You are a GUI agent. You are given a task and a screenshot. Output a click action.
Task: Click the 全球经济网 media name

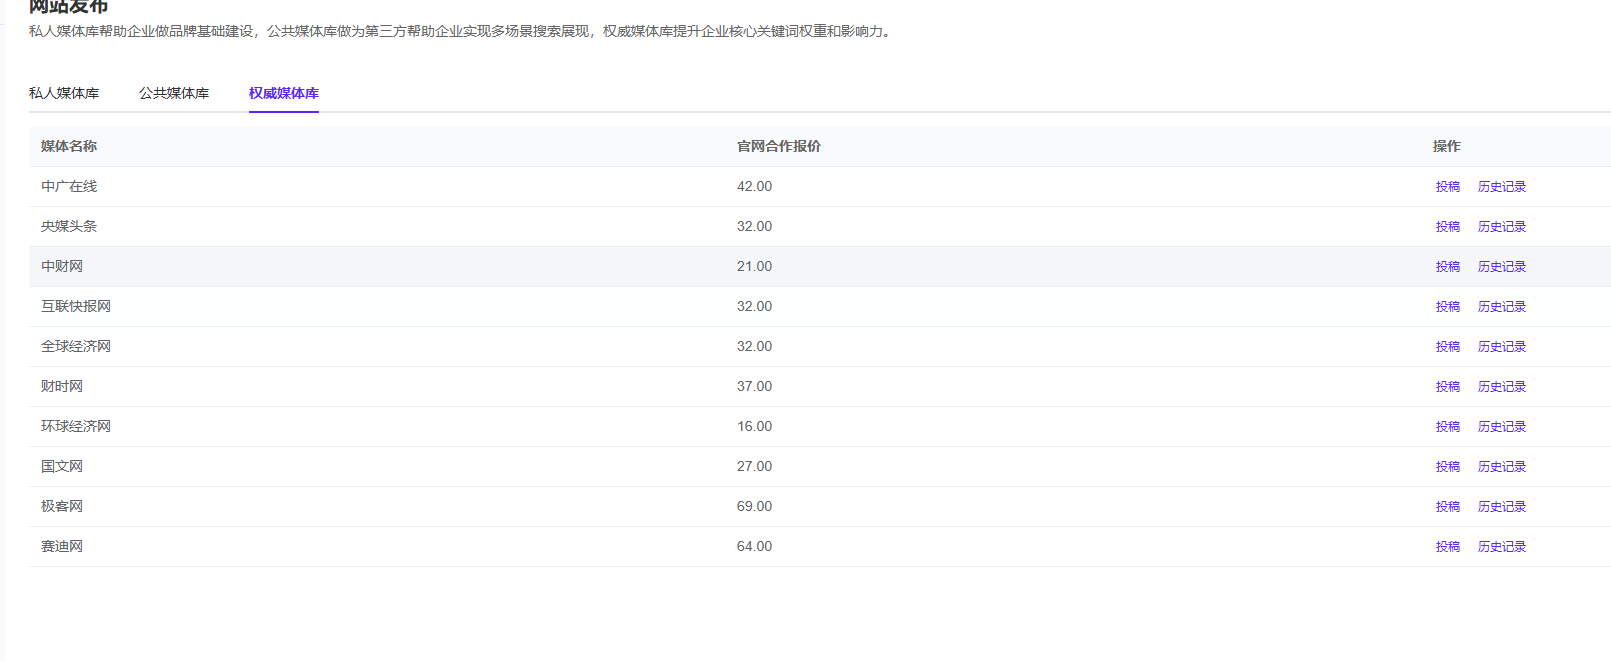click(x=76, y=347)
